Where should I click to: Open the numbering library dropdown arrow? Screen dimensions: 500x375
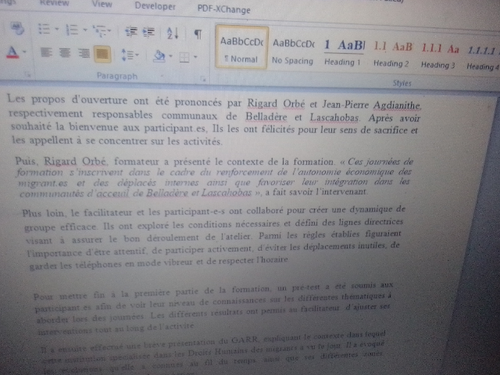tap(85, 30)
